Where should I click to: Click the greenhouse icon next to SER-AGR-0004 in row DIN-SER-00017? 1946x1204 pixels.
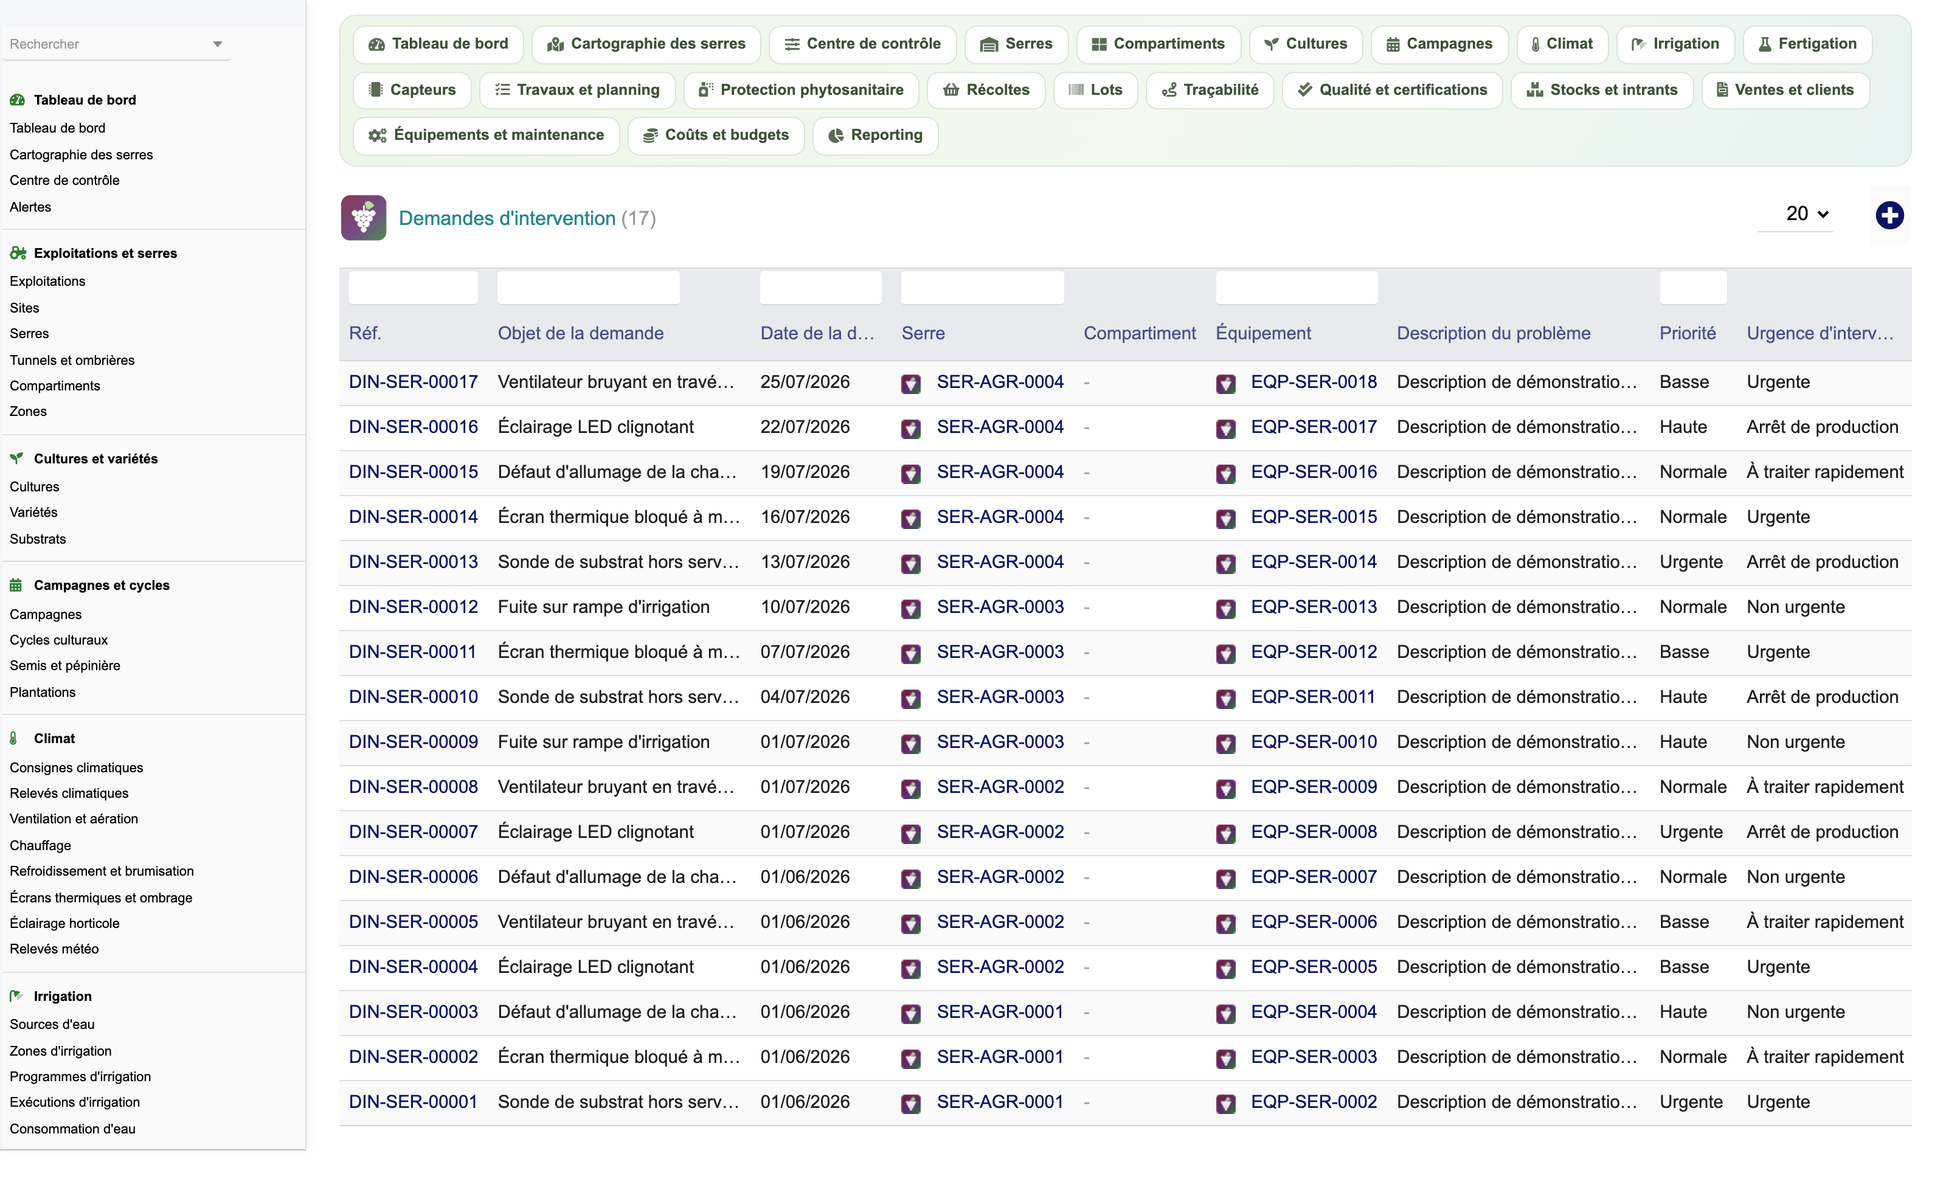coord(911,383)
